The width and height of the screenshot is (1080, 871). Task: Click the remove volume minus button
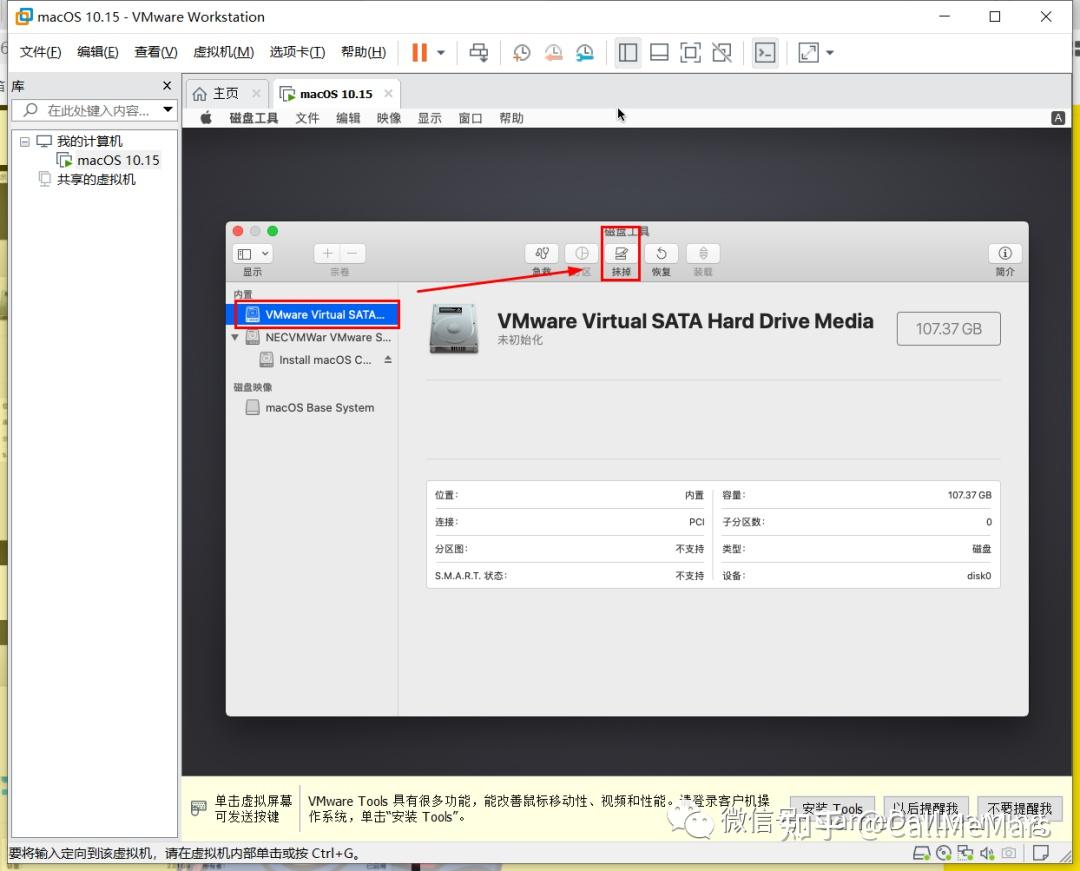click(352, 253)
